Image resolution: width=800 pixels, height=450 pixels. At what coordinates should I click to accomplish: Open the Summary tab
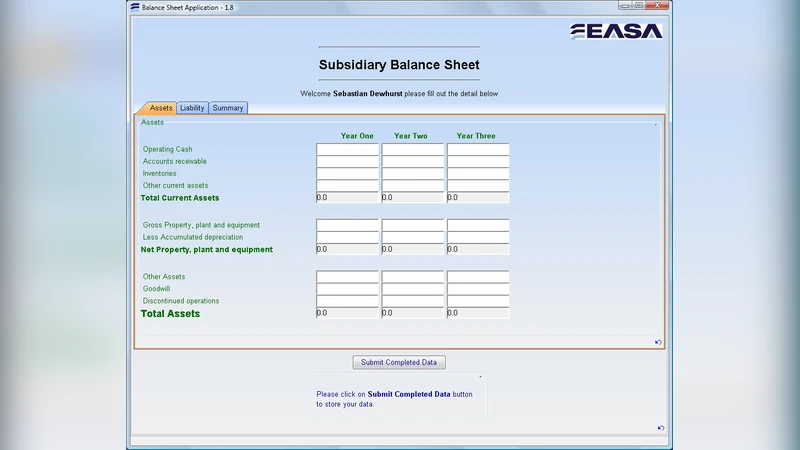(228, 108)
